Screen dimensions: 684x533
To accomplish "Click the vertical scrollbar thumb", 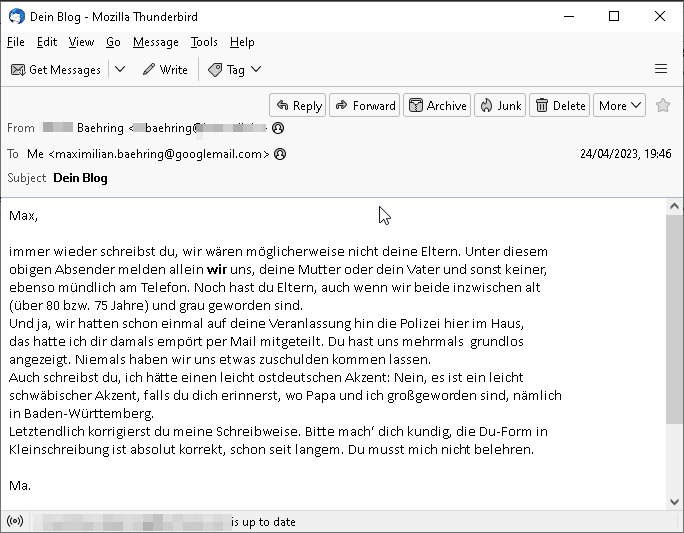I will tap(674, 319).
